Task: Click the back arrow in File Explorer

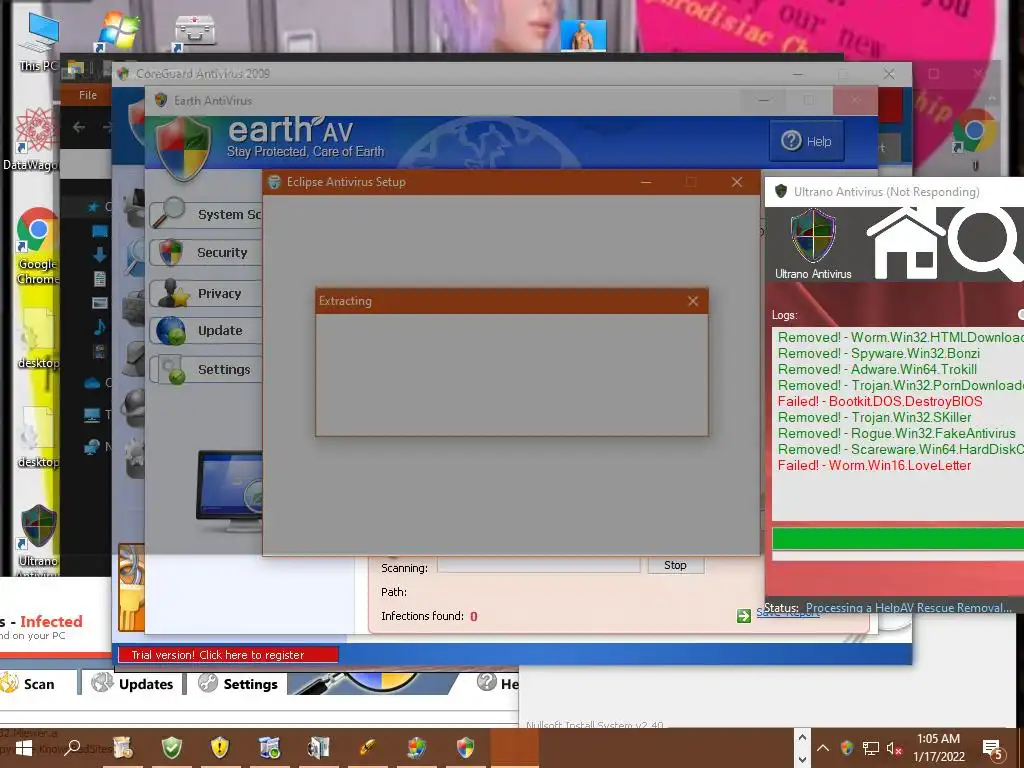Action: click(79, 127)
